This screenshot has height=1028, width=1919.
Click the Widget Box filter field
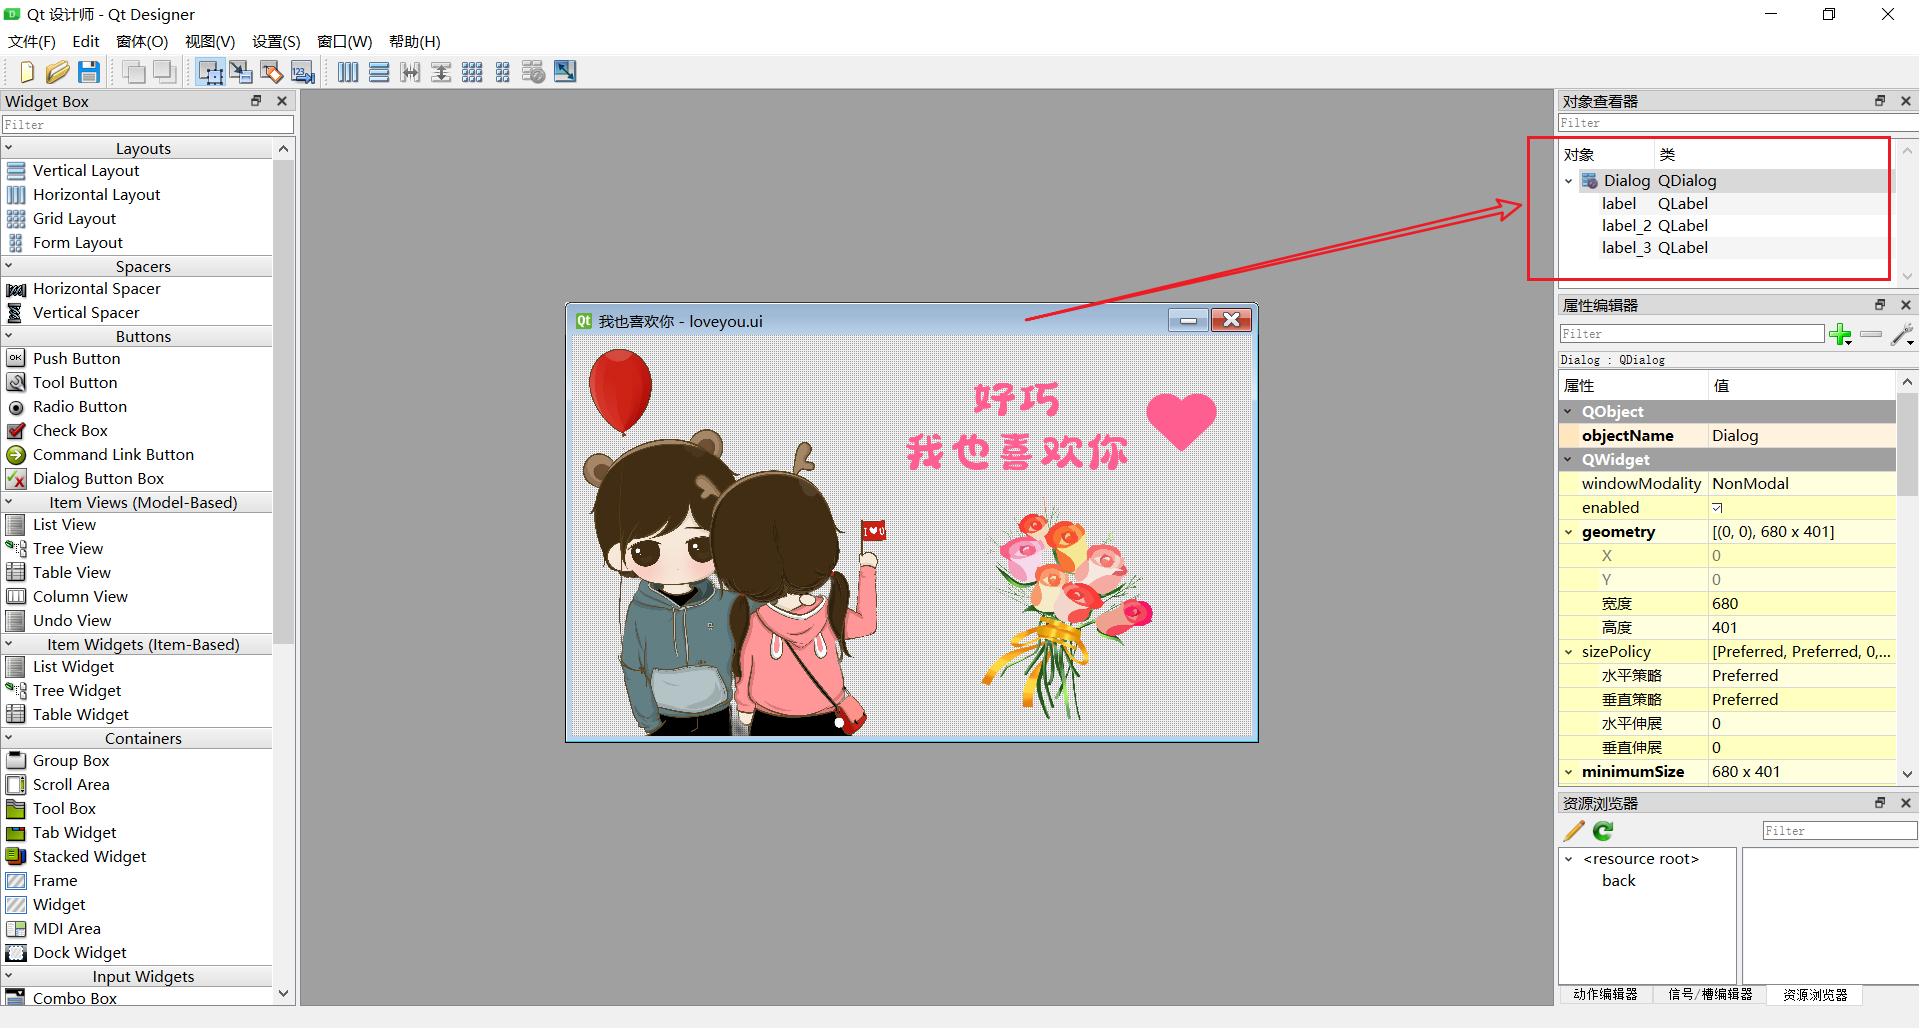tap(148, 125)
